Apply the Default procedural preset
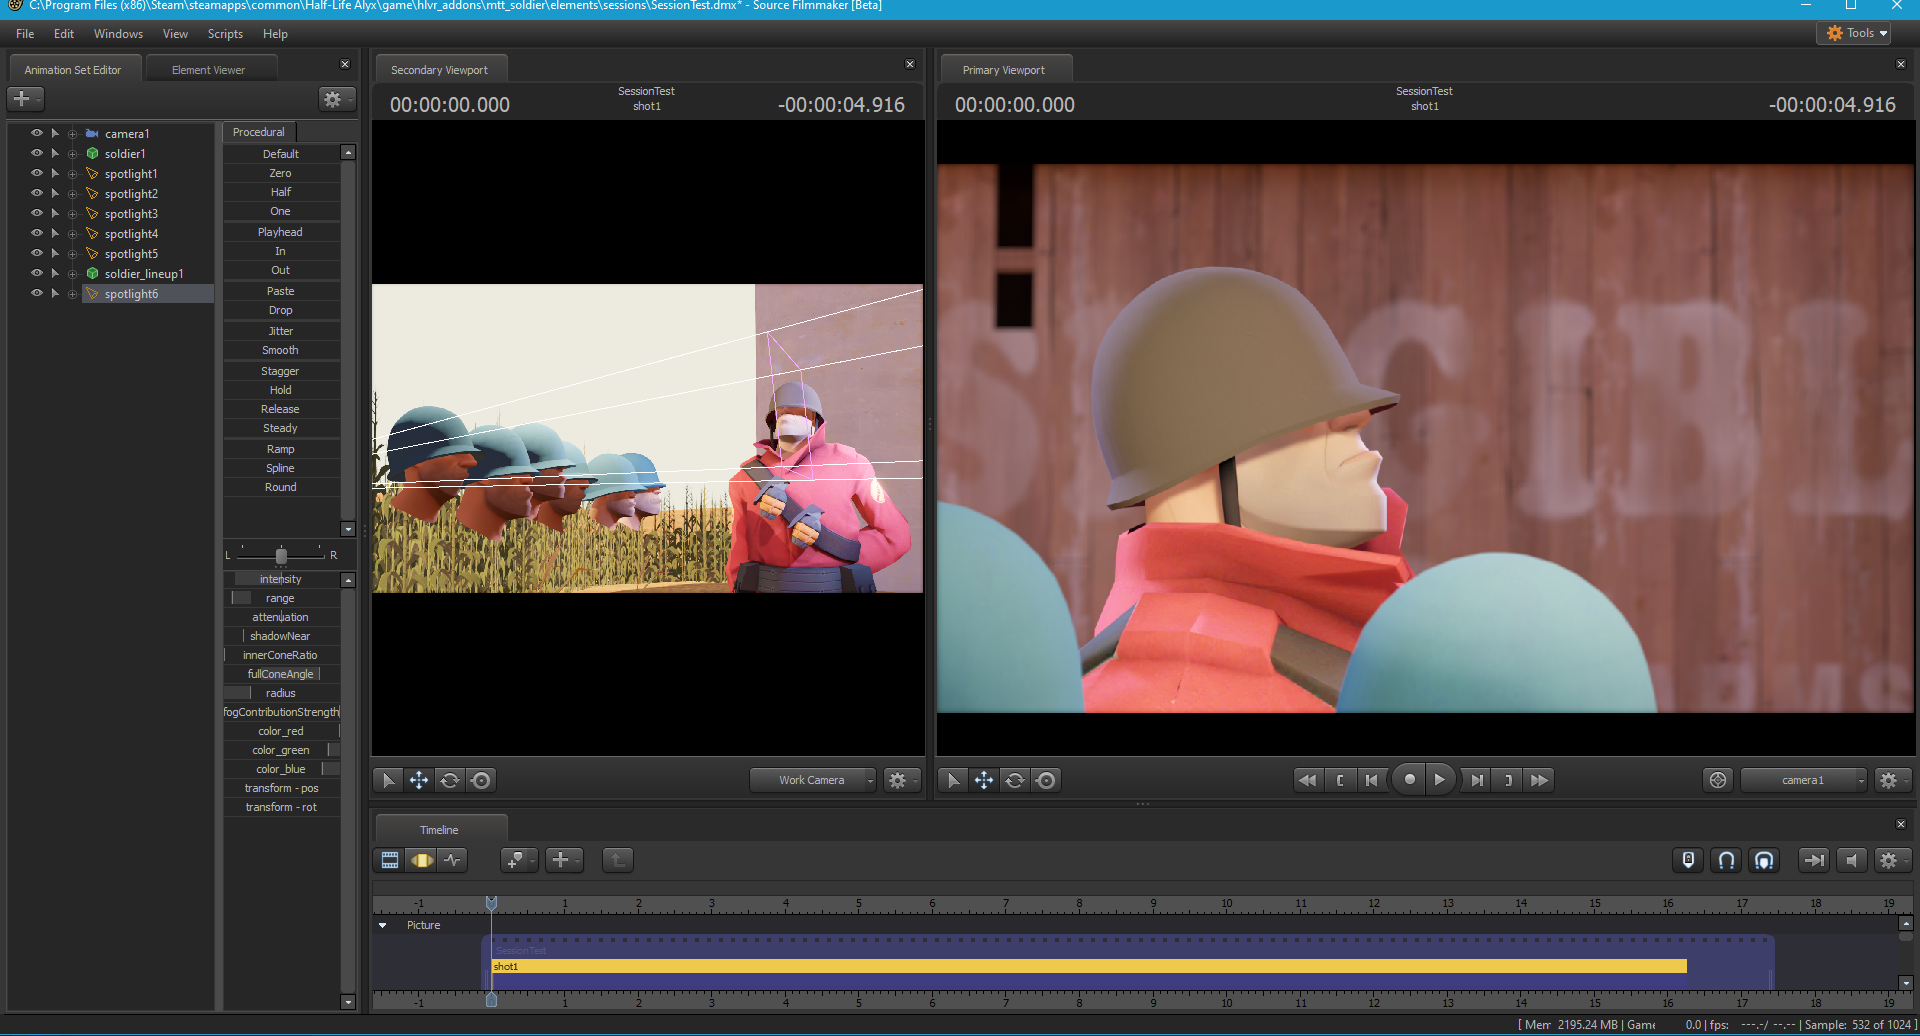The height and width of the screenshot is (1036, 1920). pyautogui.click(x=281, y=154)
